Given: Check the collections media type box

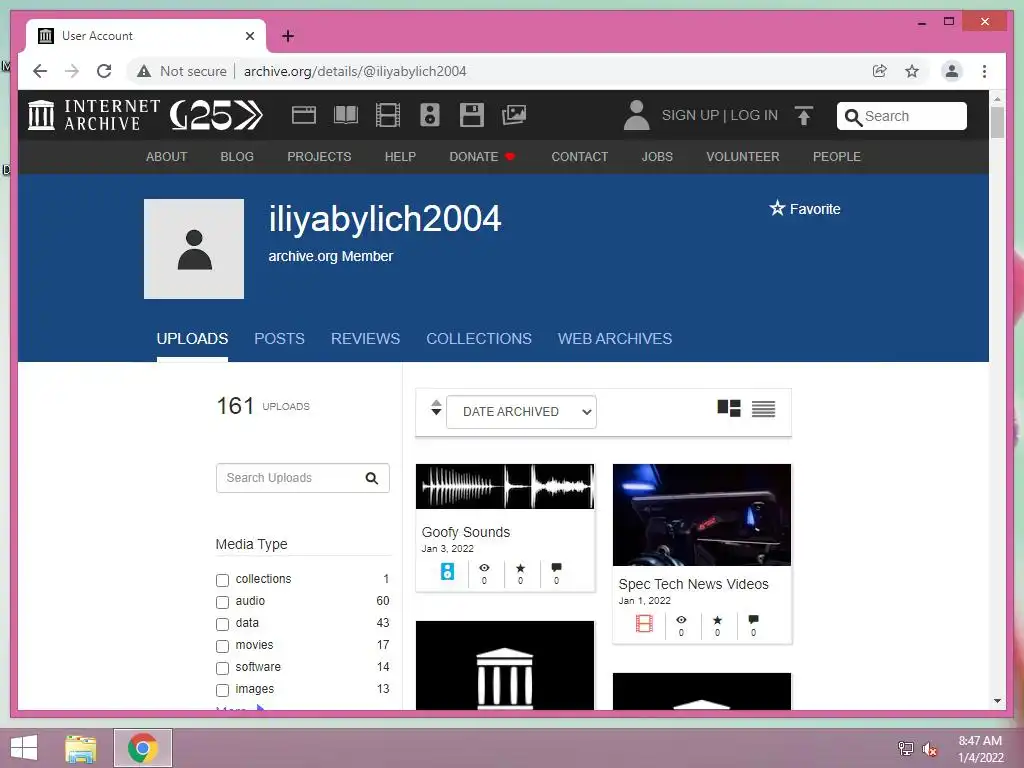Looking at the screenshot, I should click(223, 580).
